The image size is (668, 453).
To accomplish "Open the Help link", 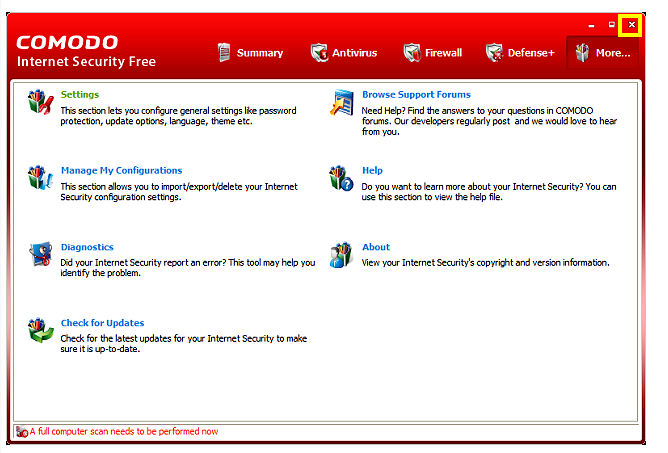I will coord(372,170).
